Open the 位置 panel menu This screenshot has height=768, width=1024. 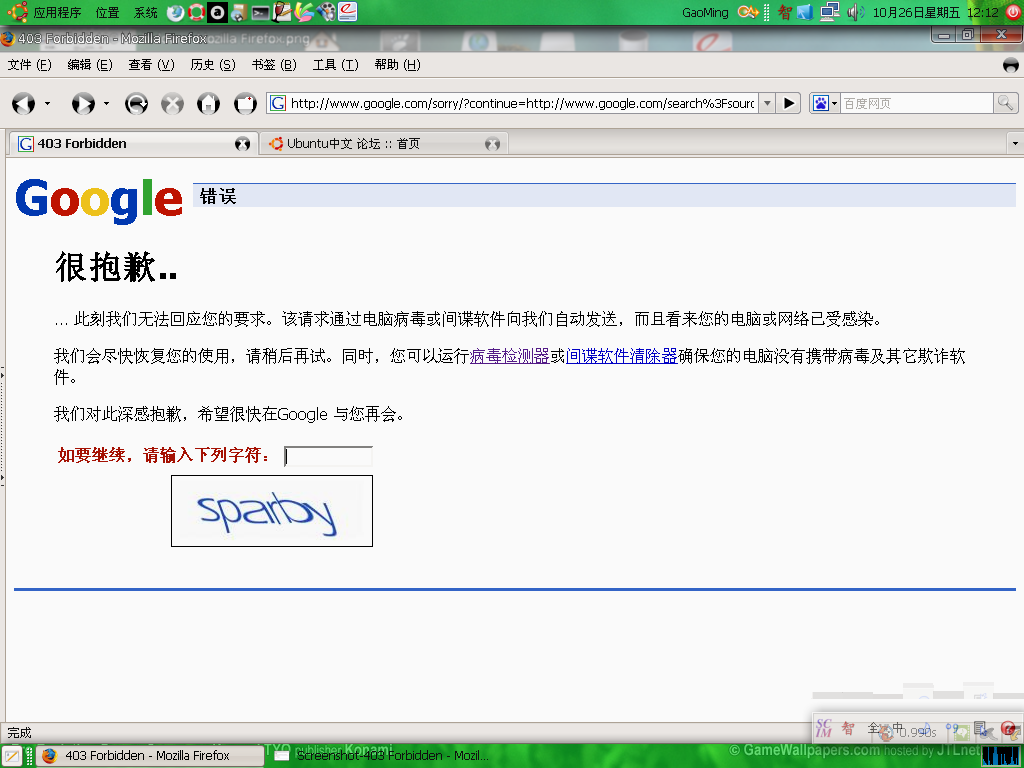click(x=107, y=12)
